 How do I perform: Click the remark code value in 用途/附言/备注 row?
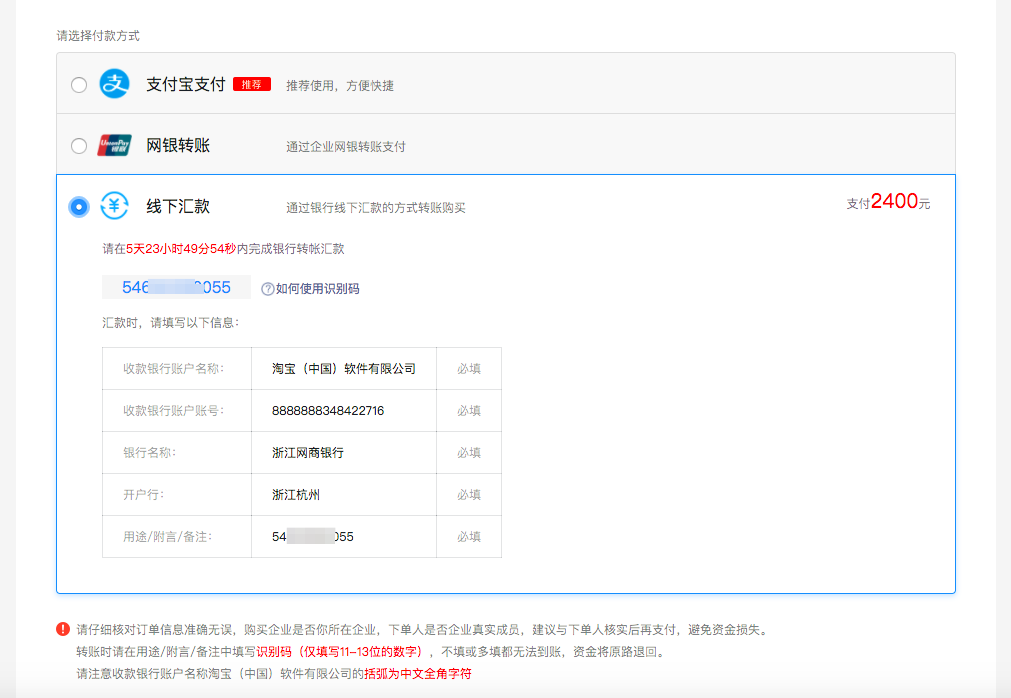(313, 536)
